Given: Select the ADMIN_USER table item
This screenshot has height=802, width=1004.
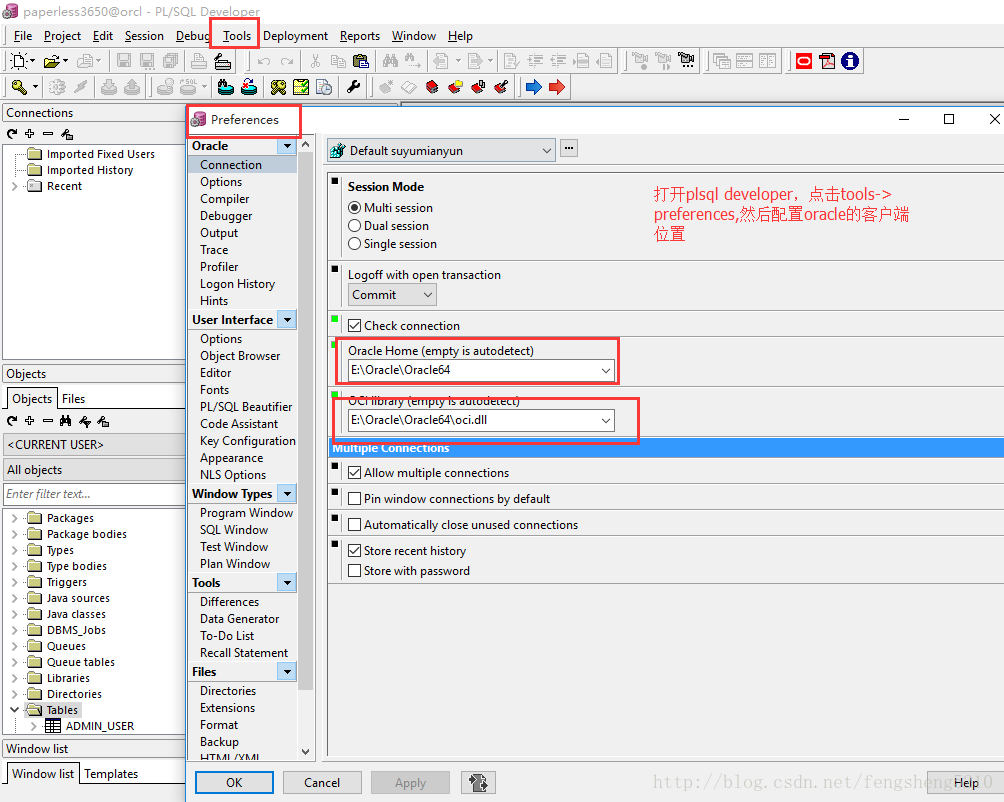Looking at the screenshot, I should (x=99, y=726).
